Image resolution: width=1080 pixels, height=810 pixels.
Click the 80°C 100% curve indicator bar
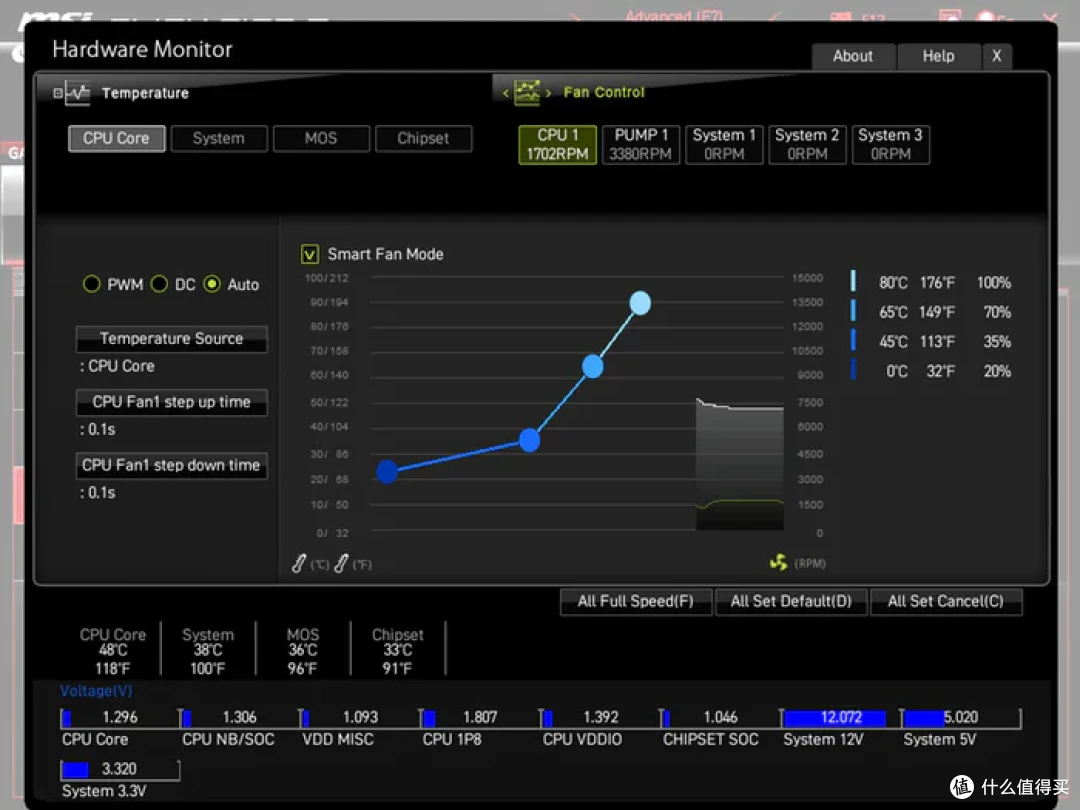[853, 281]
